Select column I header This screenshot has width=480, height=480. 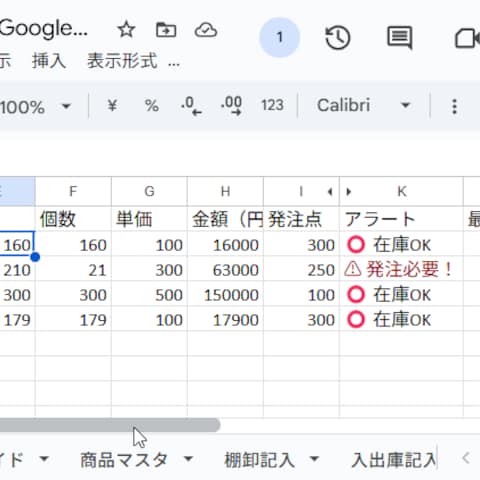click(301, 191)
